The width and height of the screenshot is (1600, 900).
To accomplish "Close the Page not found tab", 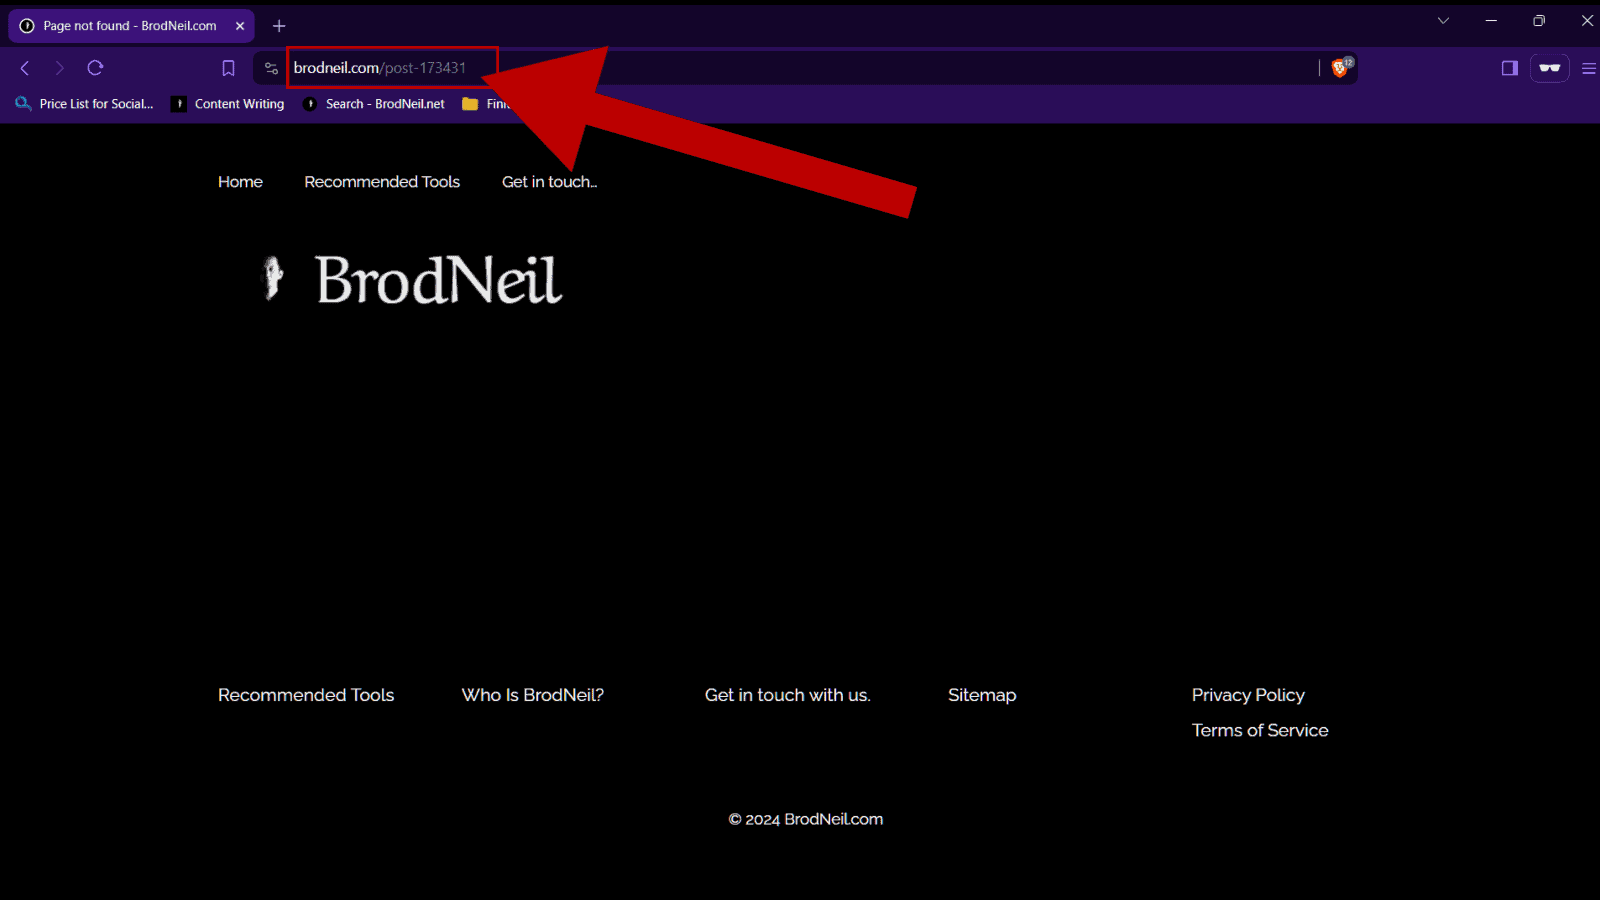I will pyautogui.click(x=240, y=26).
